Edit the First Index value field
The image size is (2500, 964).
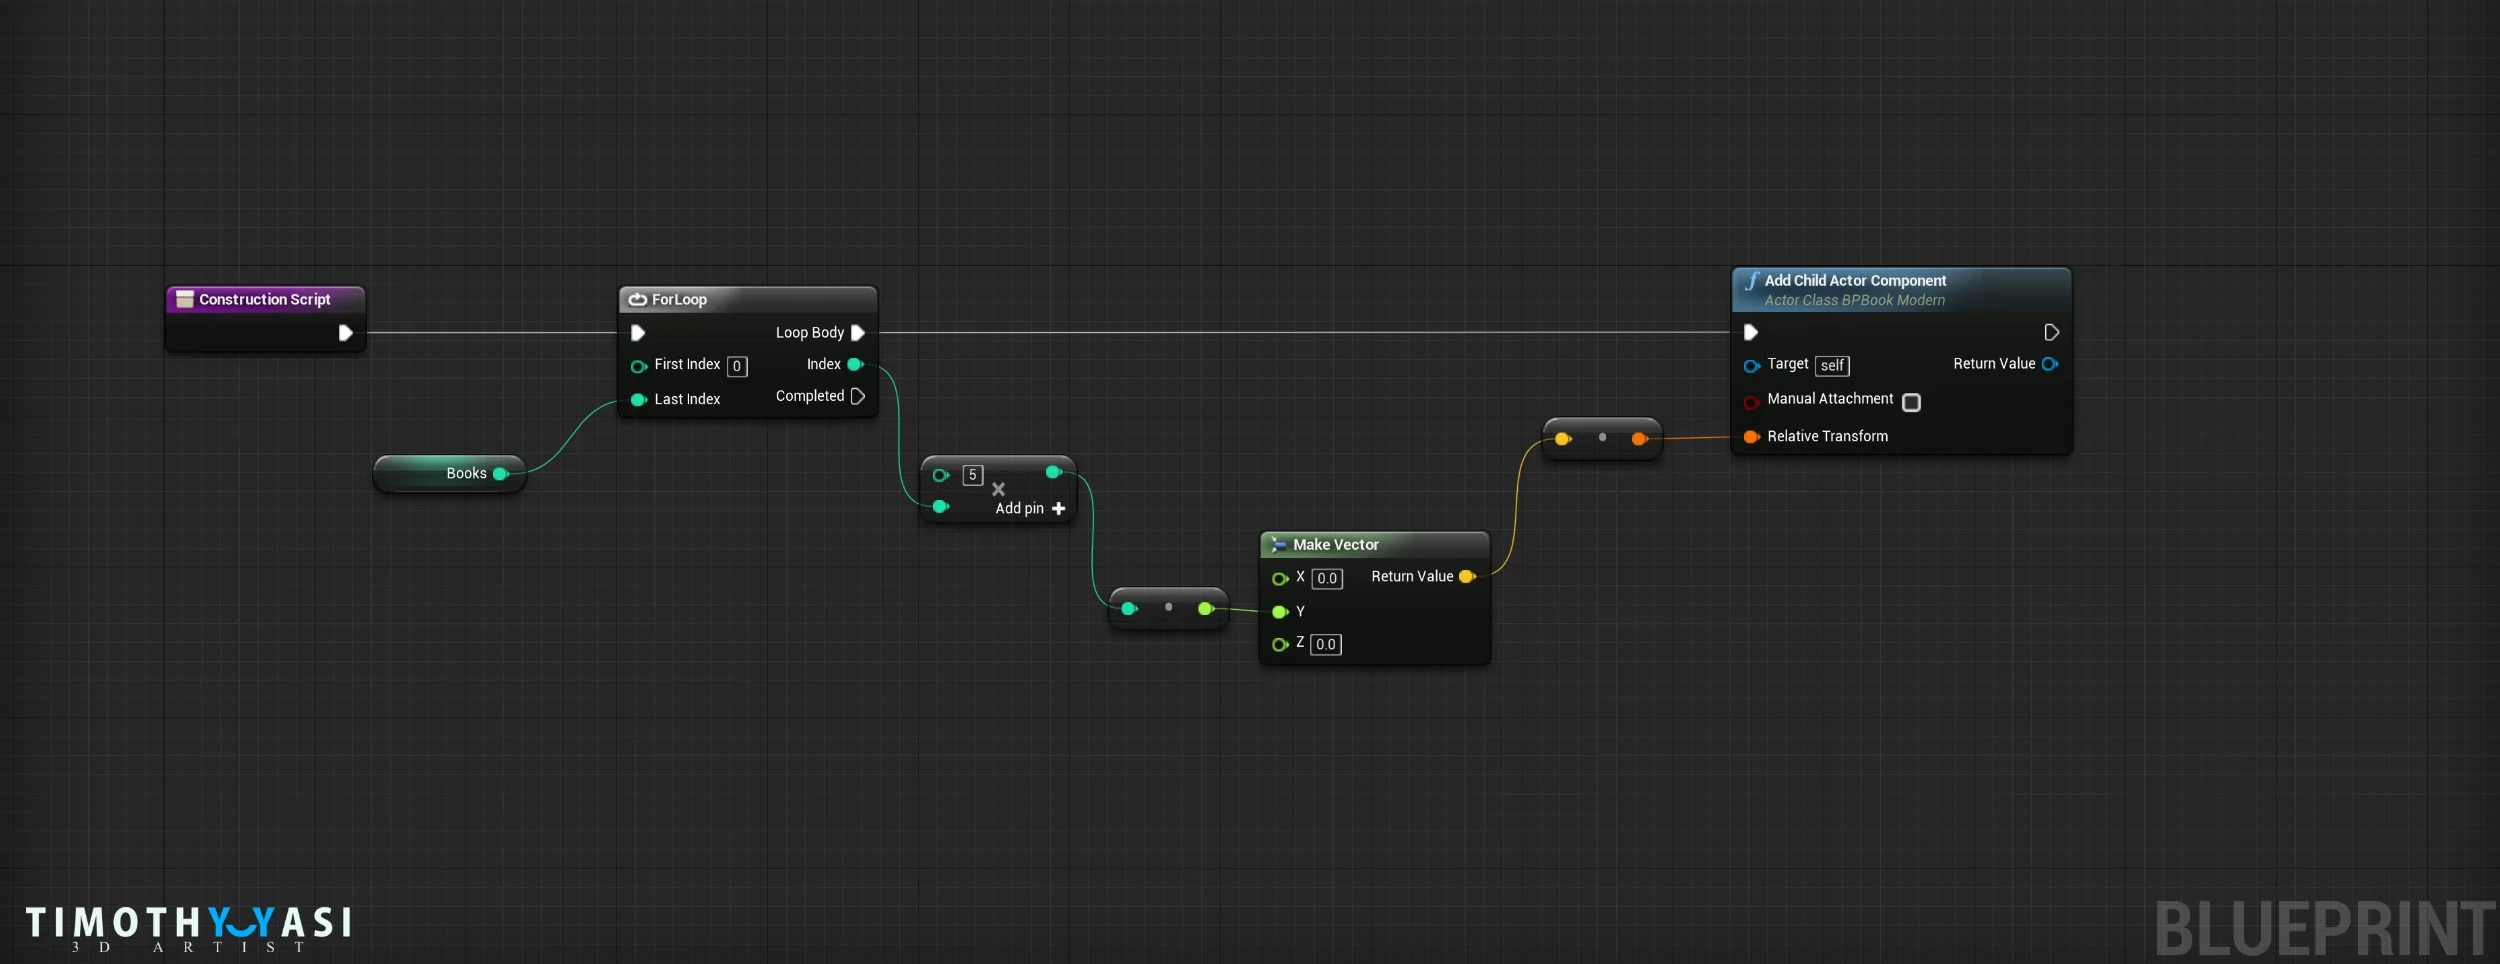click(737, 366)
